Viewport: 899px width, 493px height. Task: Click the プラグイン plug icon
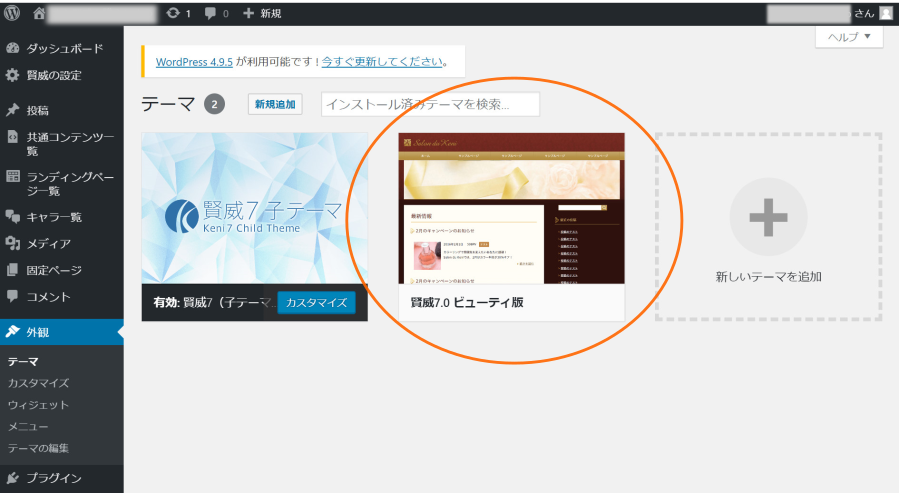[13, 478]
